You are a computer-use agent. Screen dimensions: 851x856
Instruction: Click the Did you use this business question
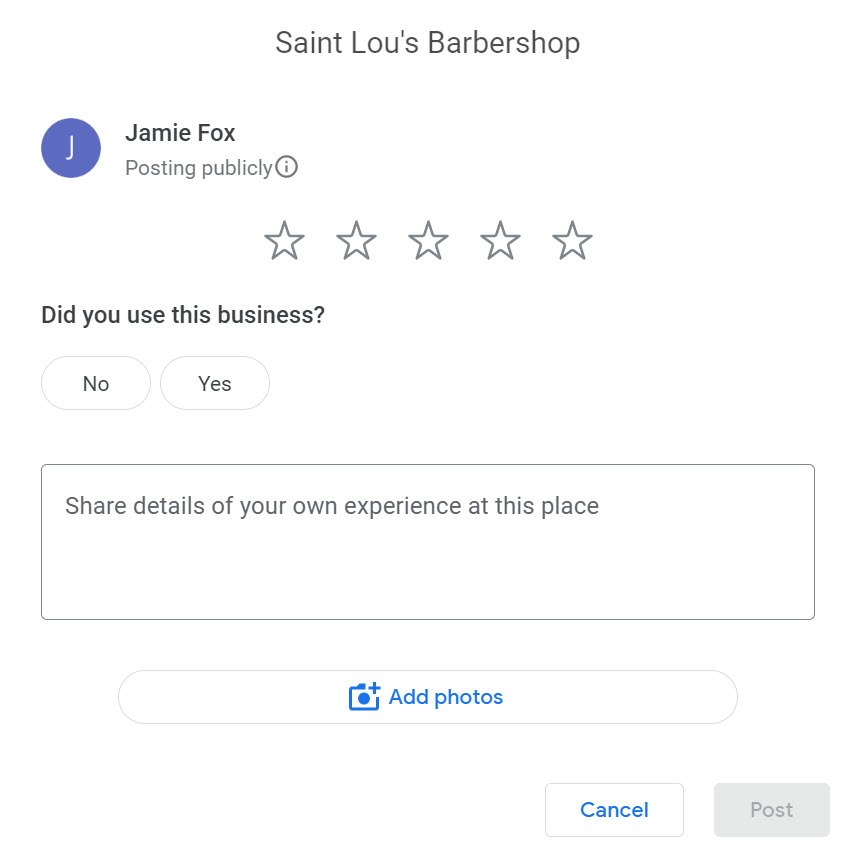point(183,315)
